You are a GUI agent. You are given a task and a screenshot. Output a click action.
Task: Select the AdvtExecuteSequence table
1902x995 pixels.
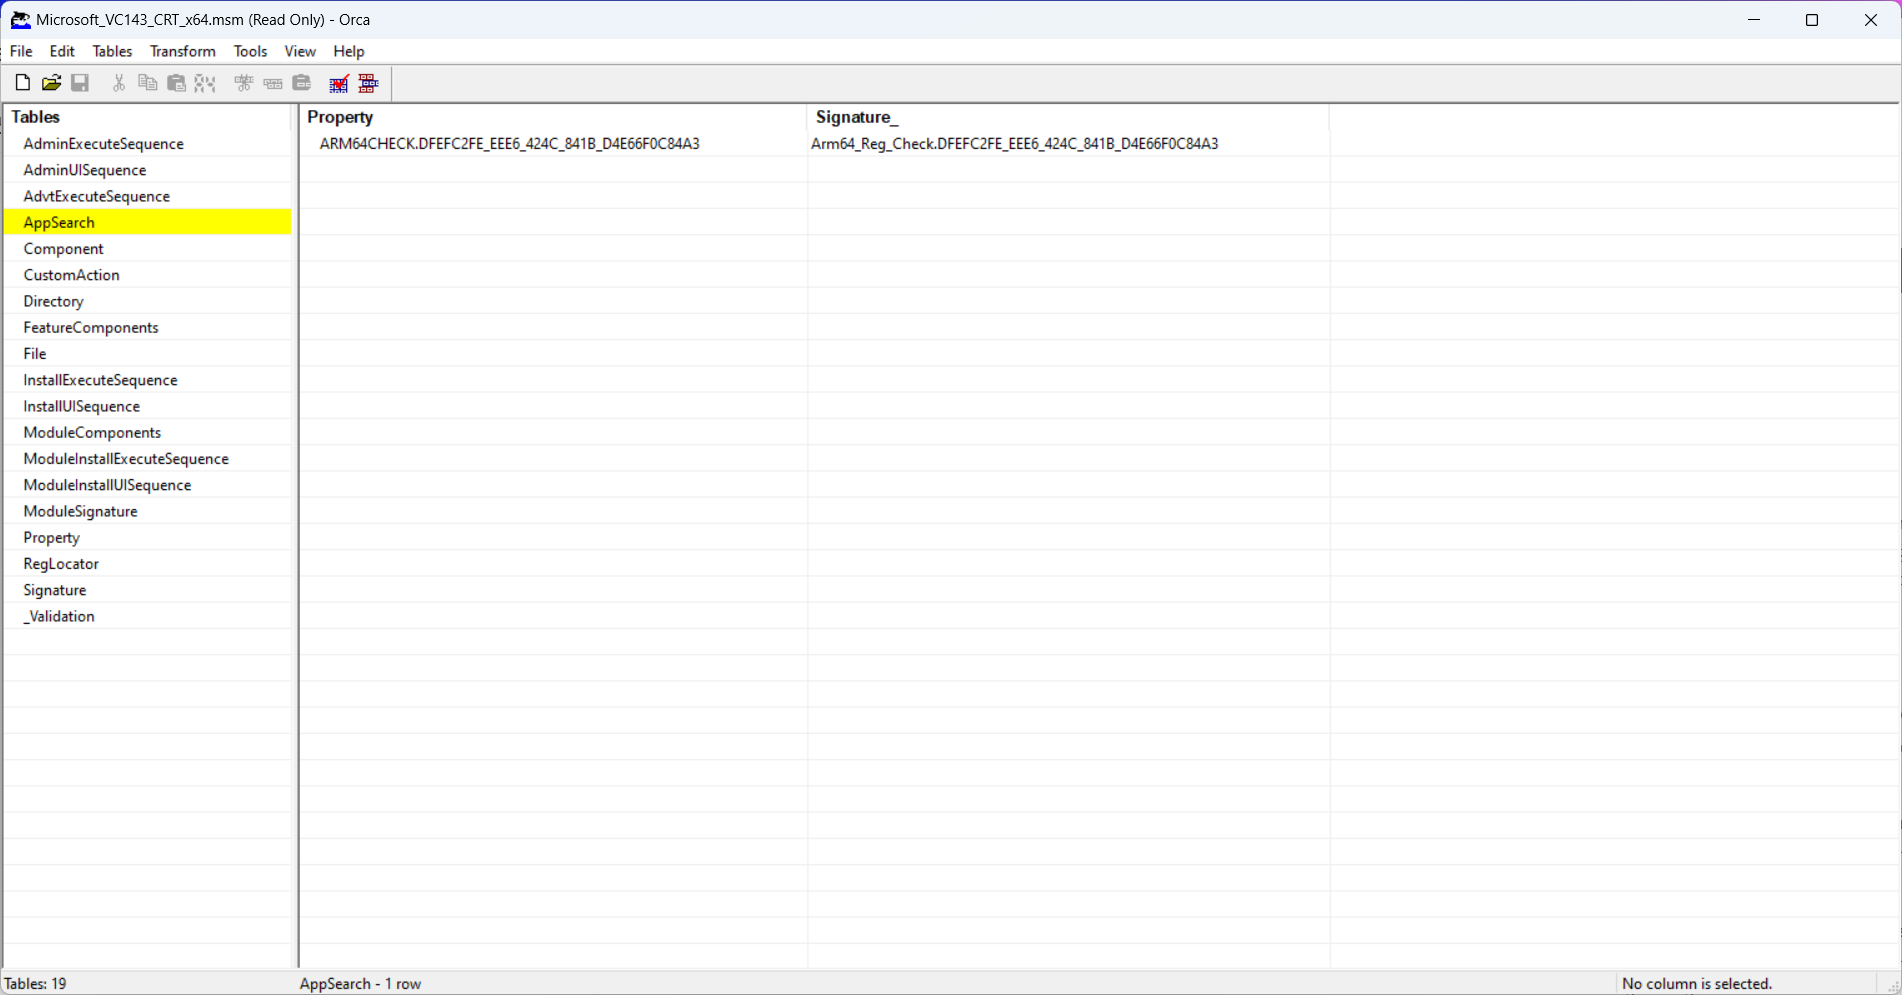point(148,196)
